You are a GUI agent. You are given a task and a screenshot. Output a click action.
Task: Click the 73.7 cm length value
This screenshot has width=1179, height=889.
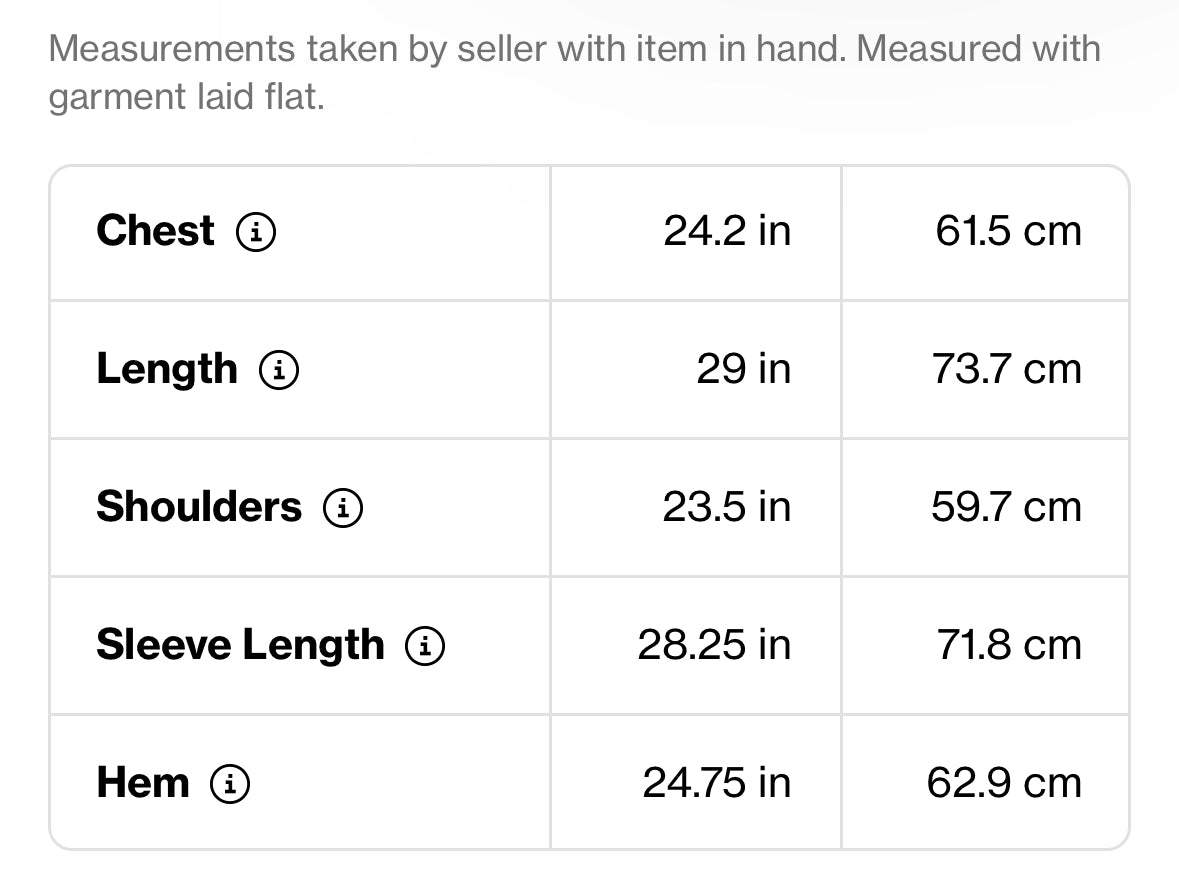tap(1007, 369)
